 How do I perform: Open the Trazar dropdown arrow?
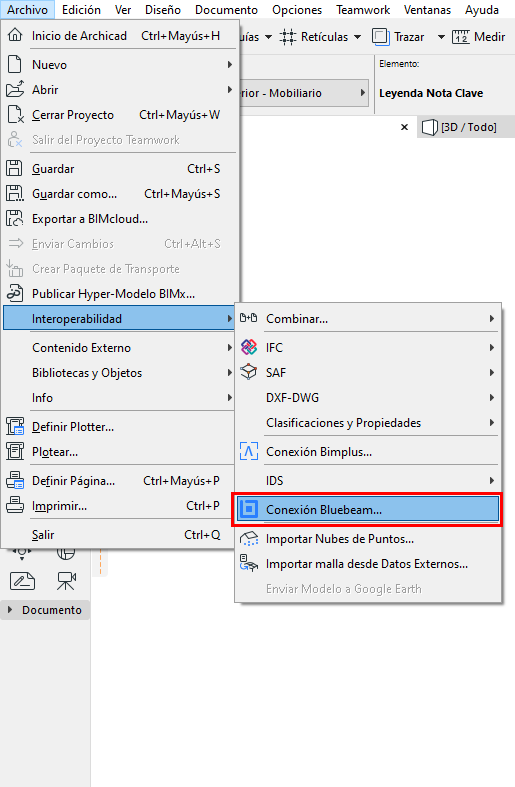(441, 37)
